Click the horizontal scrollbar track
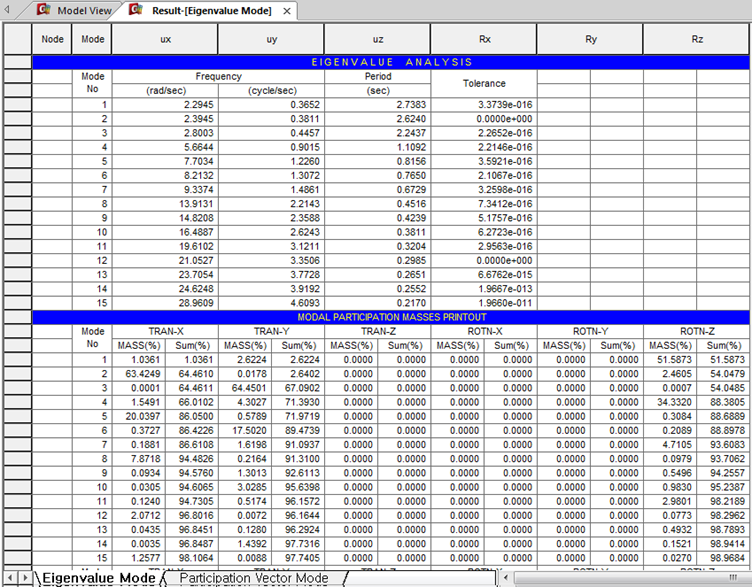This screenshot has height=587, width=752. pos(631,578)
